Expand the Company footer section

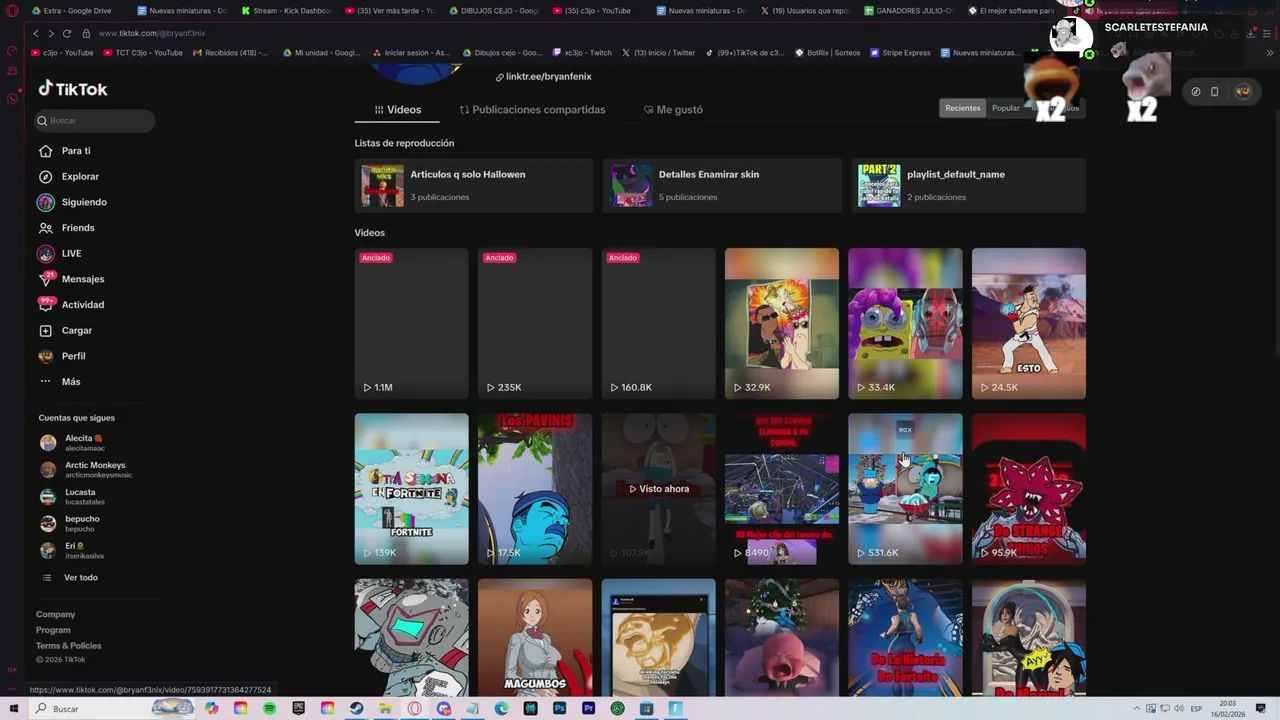(56, 615)
